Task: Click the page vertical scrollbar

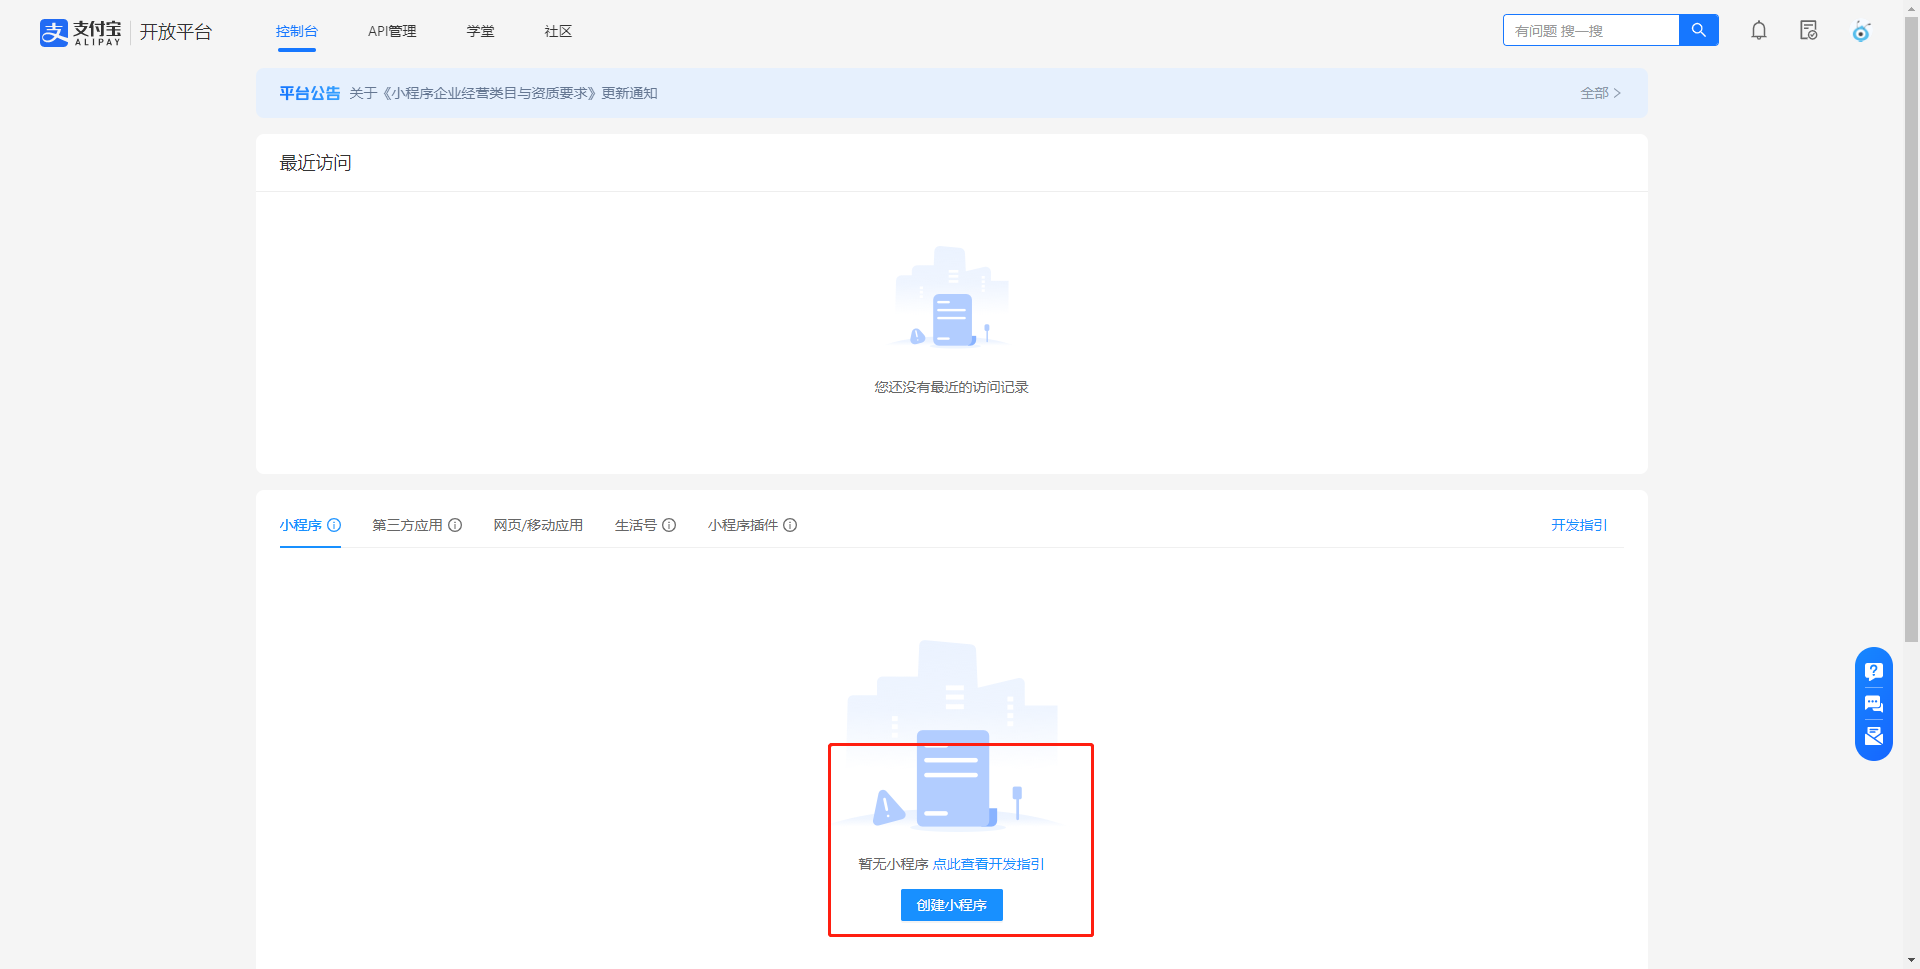Action: 1911,400
